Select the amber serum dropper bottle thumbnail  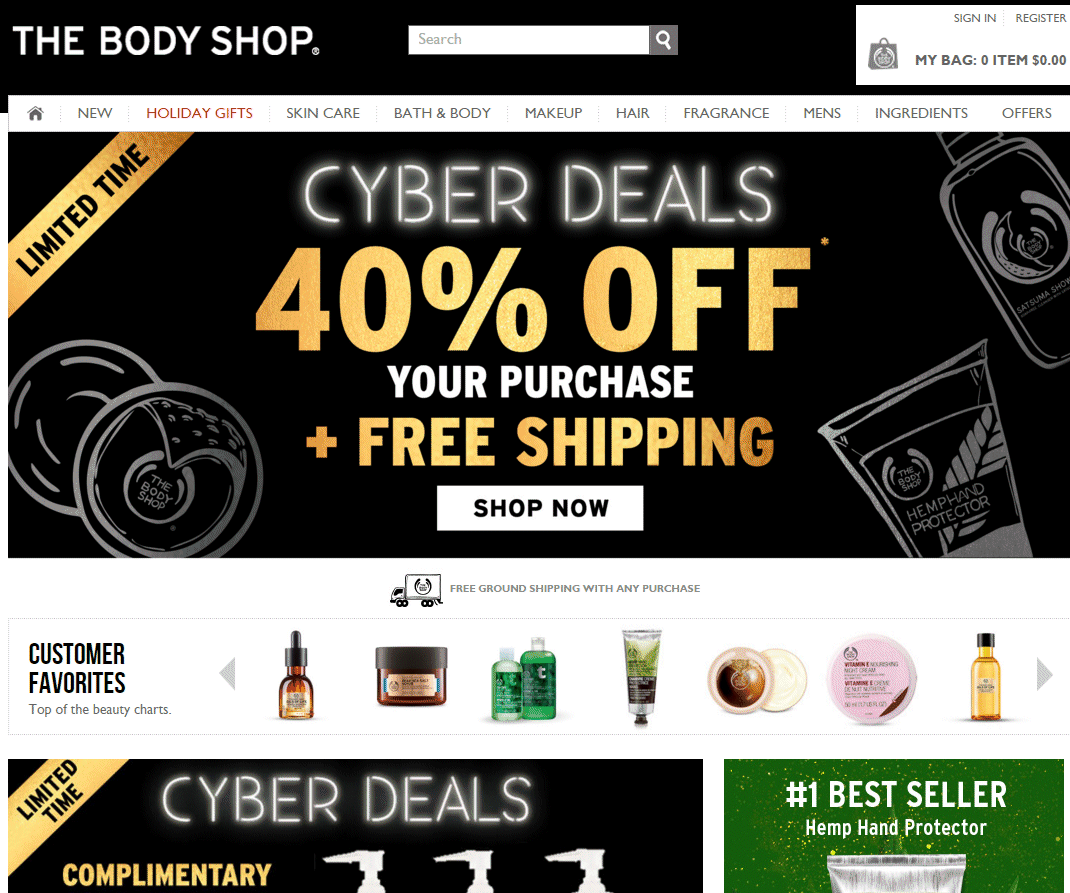click(296, 675)
